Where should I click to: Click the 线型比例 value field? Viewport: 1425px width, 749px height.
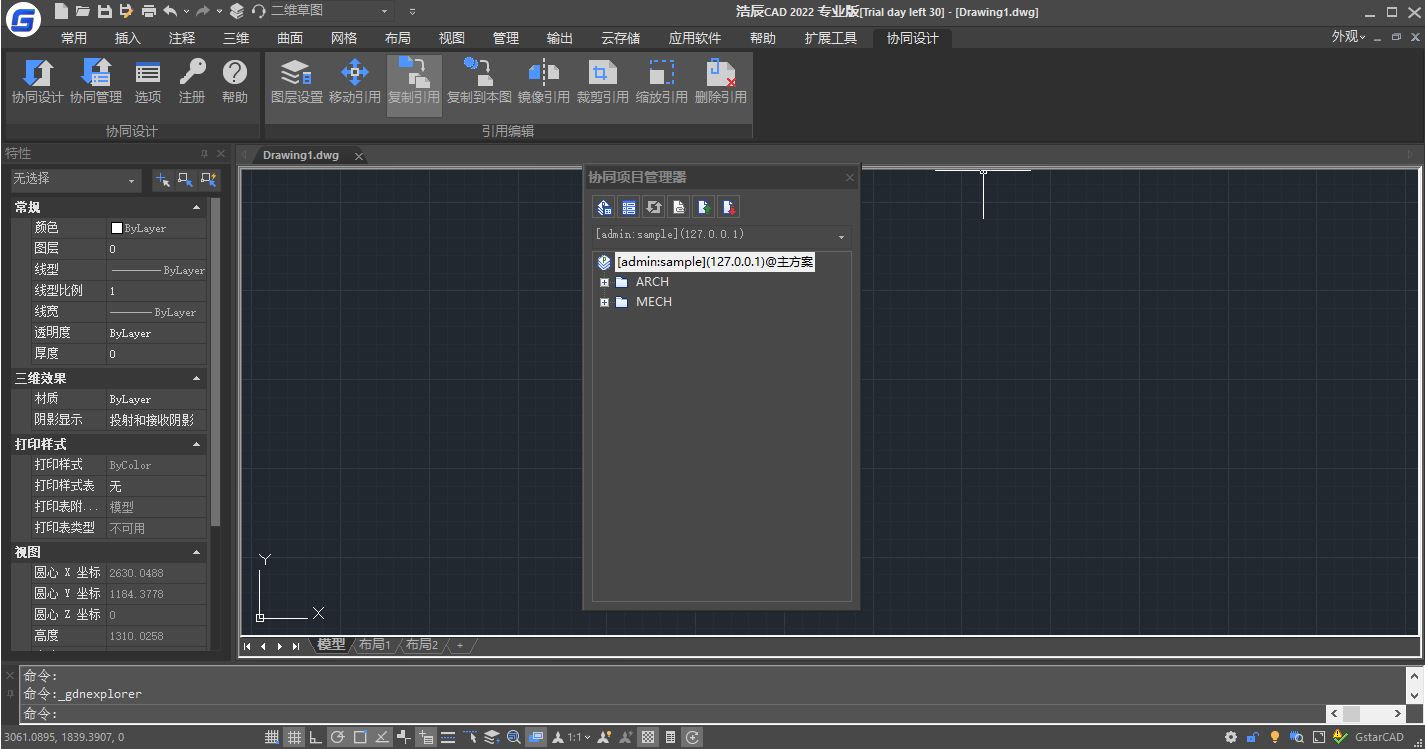(157, 291)
